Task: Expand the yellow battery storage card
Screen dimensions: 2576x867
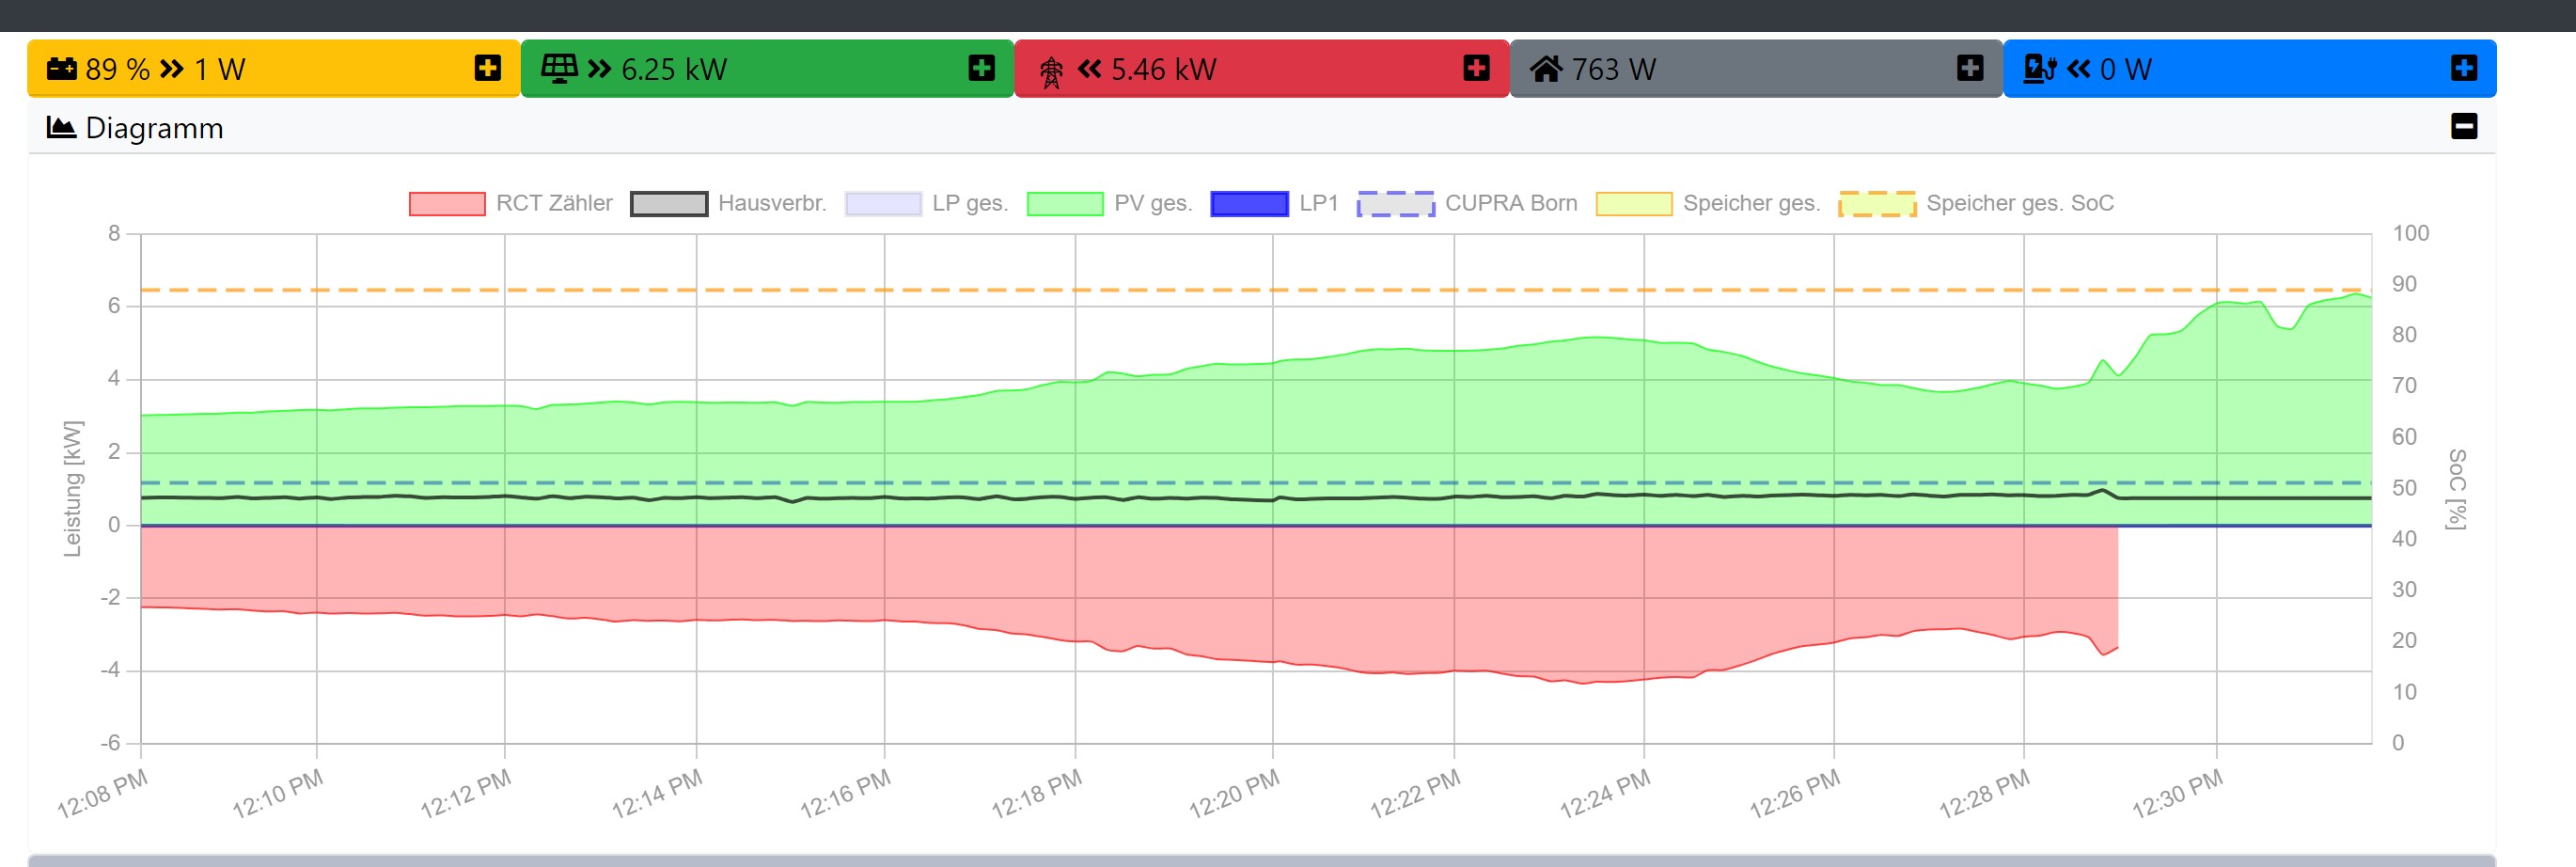Action: click(x=488, y=68)
